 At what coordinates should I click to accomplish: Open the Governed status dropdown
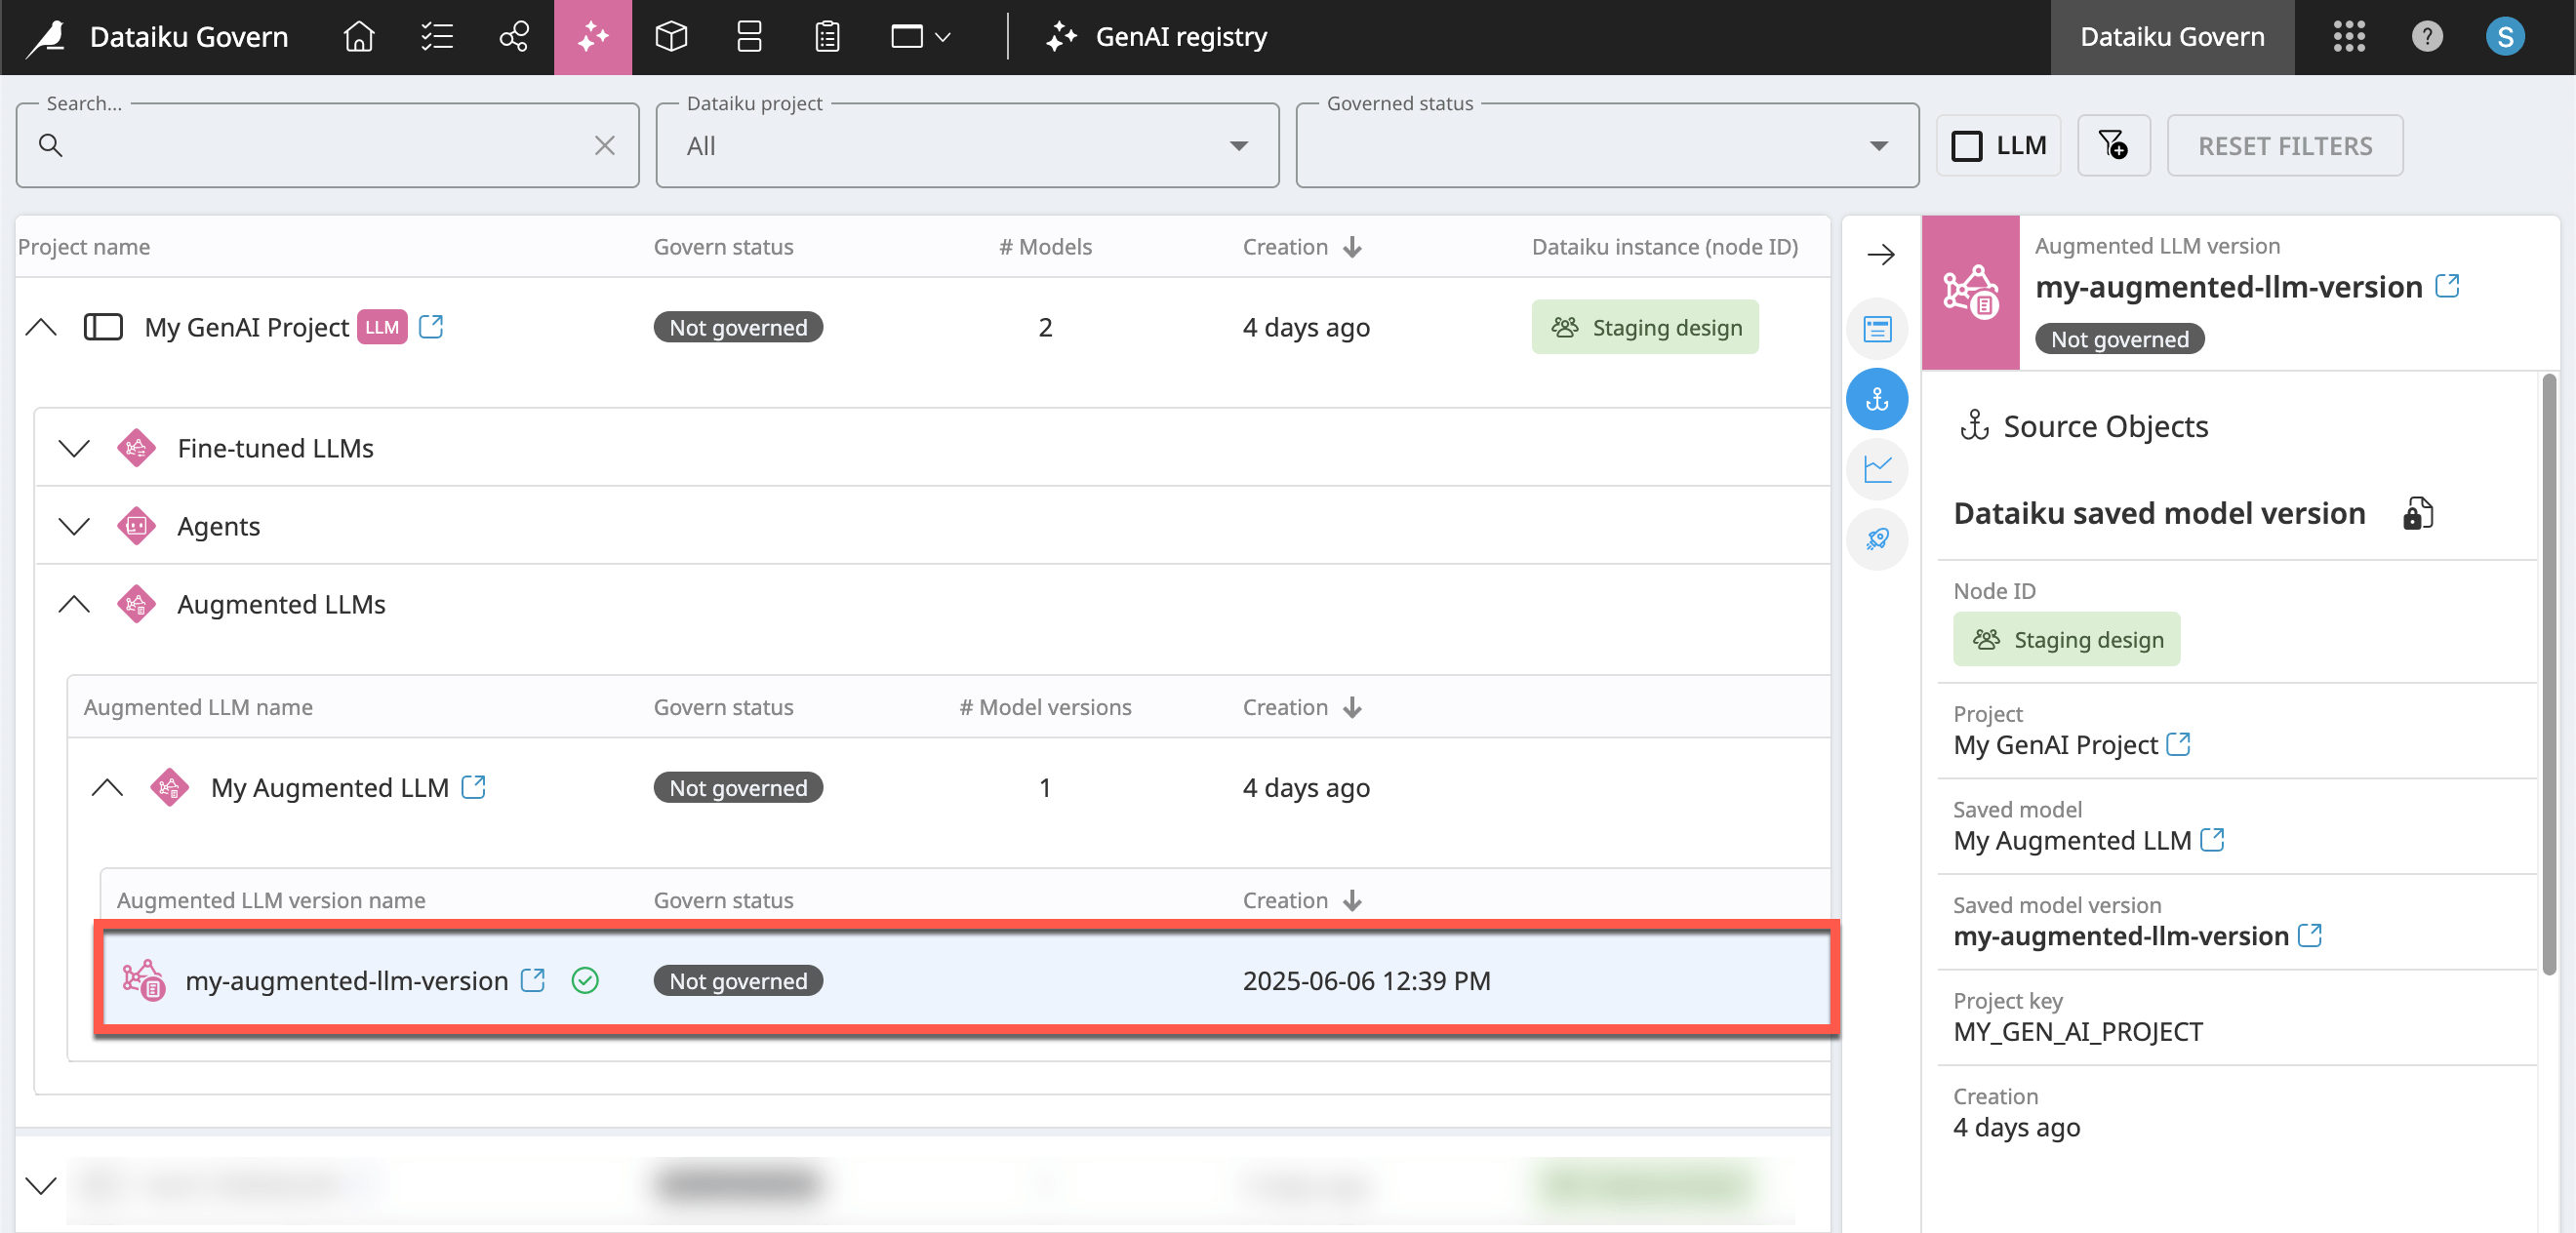point(1607,146)
